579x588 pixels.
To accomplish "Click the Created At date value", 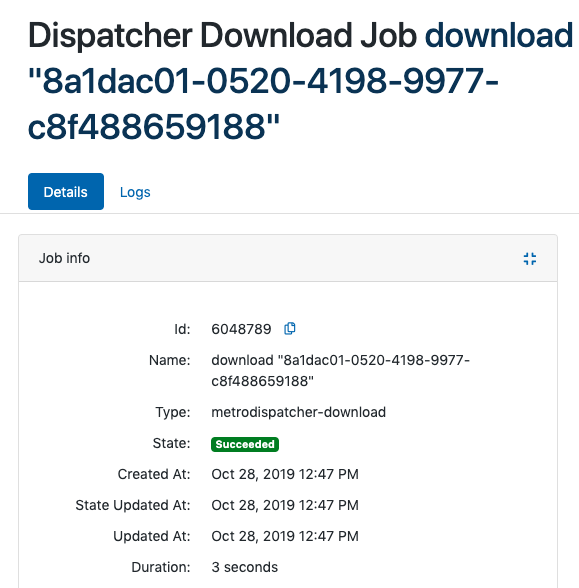I will pyautogui.click(x=285, y=474).
